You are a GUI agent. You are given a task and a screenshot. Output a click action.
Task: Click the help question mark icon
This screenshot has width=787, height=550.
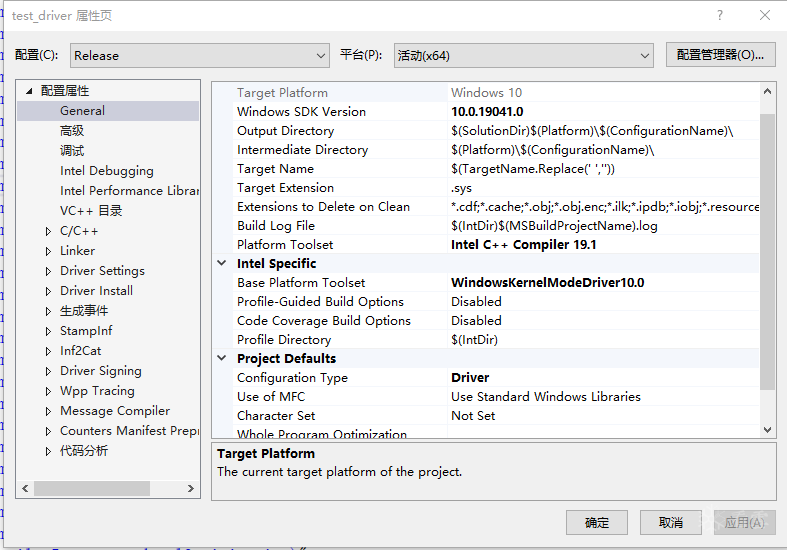[x=719, y=16]
